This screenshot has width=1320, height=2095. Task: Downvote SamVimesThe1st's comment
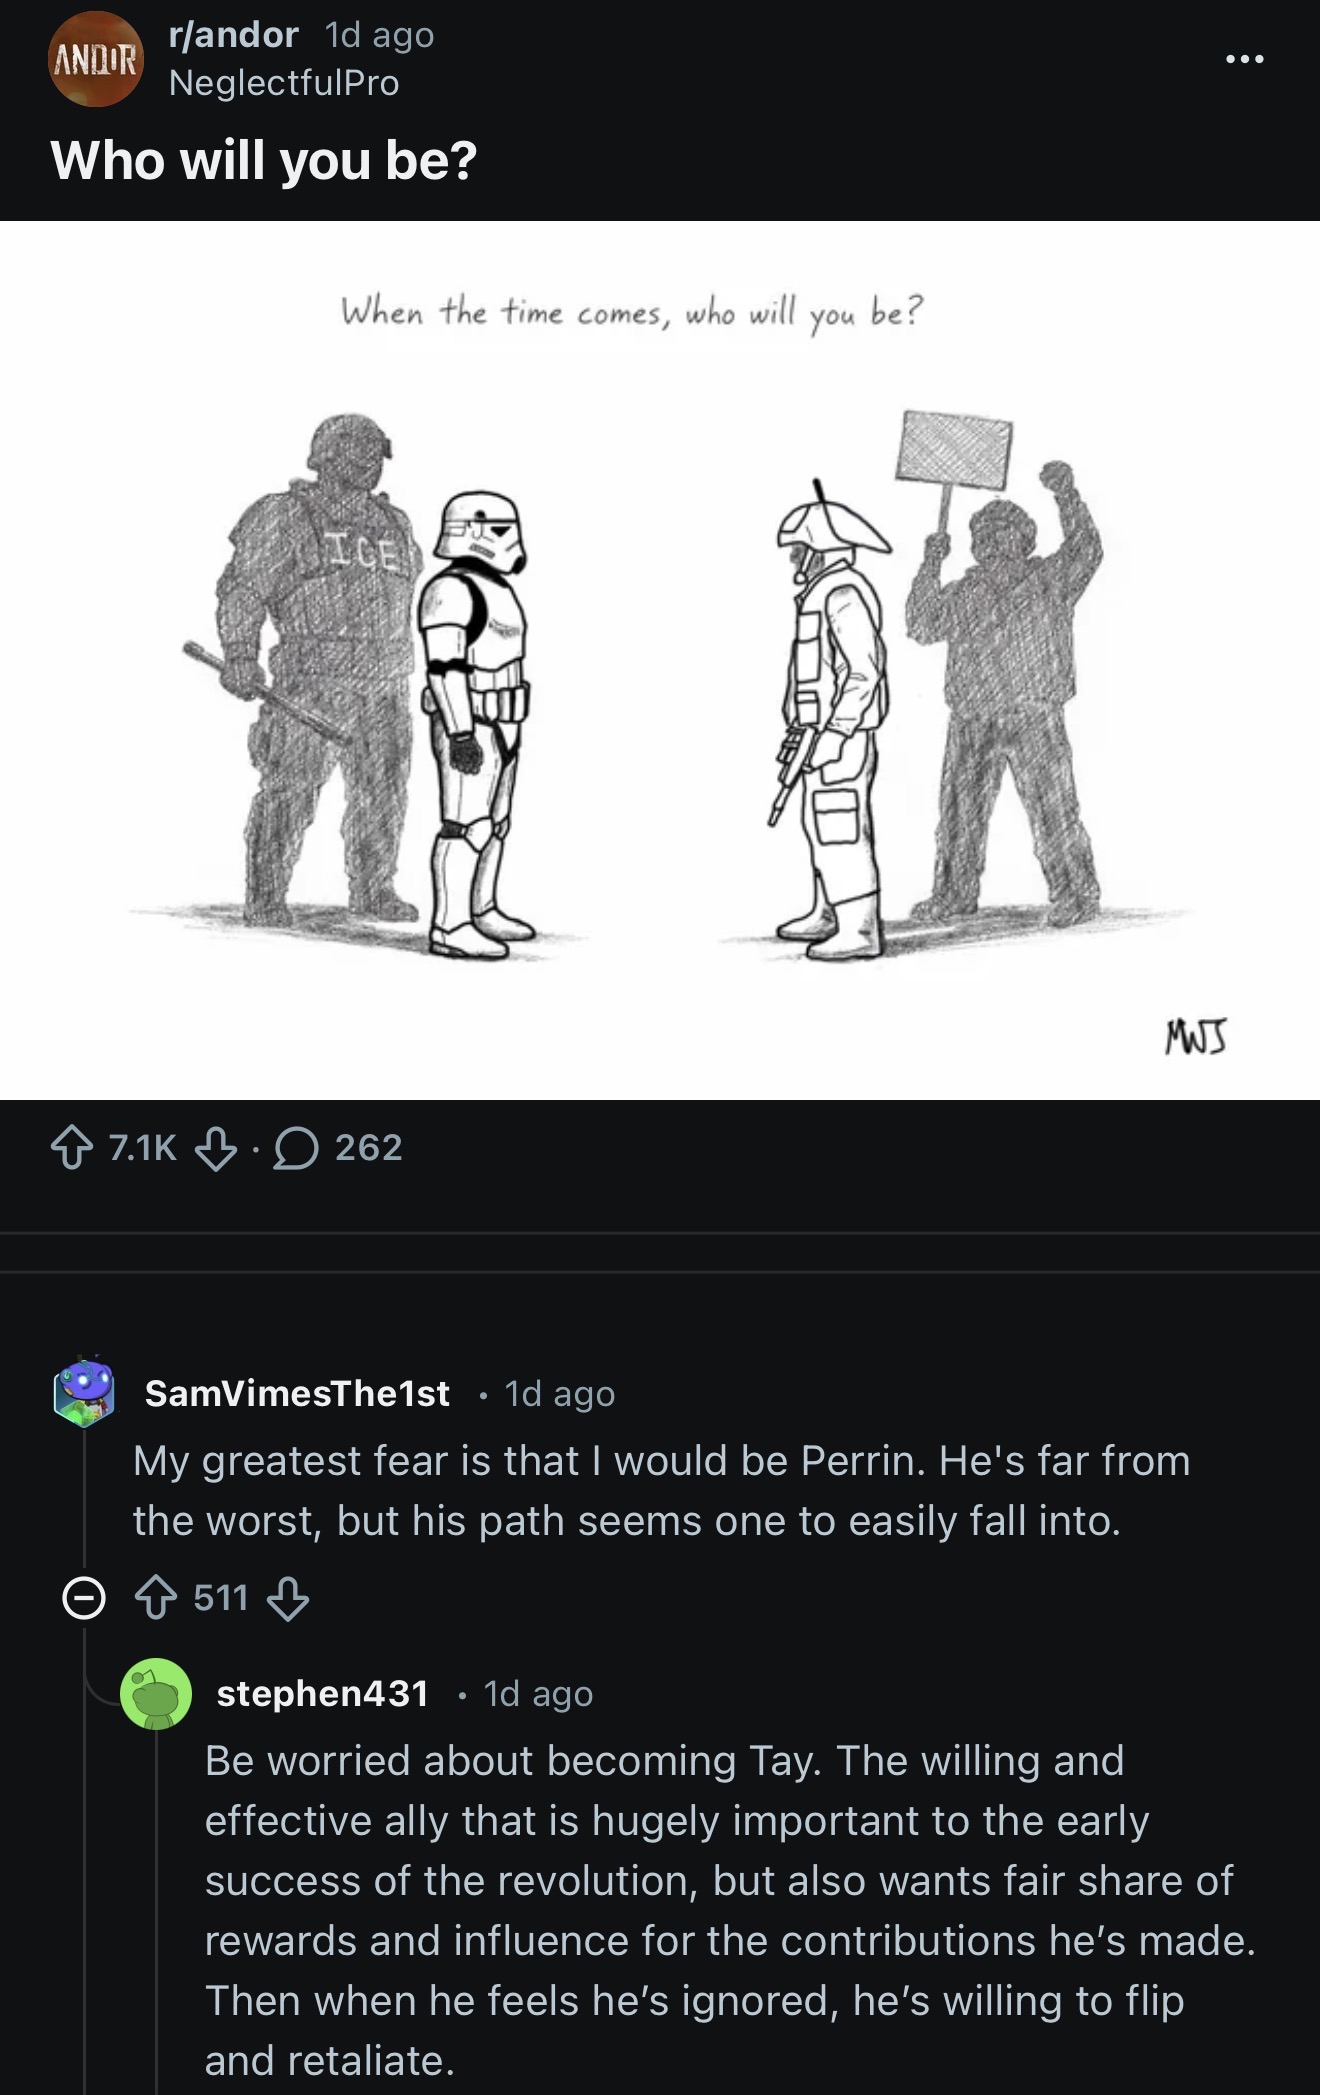[x=288, y=1598]
